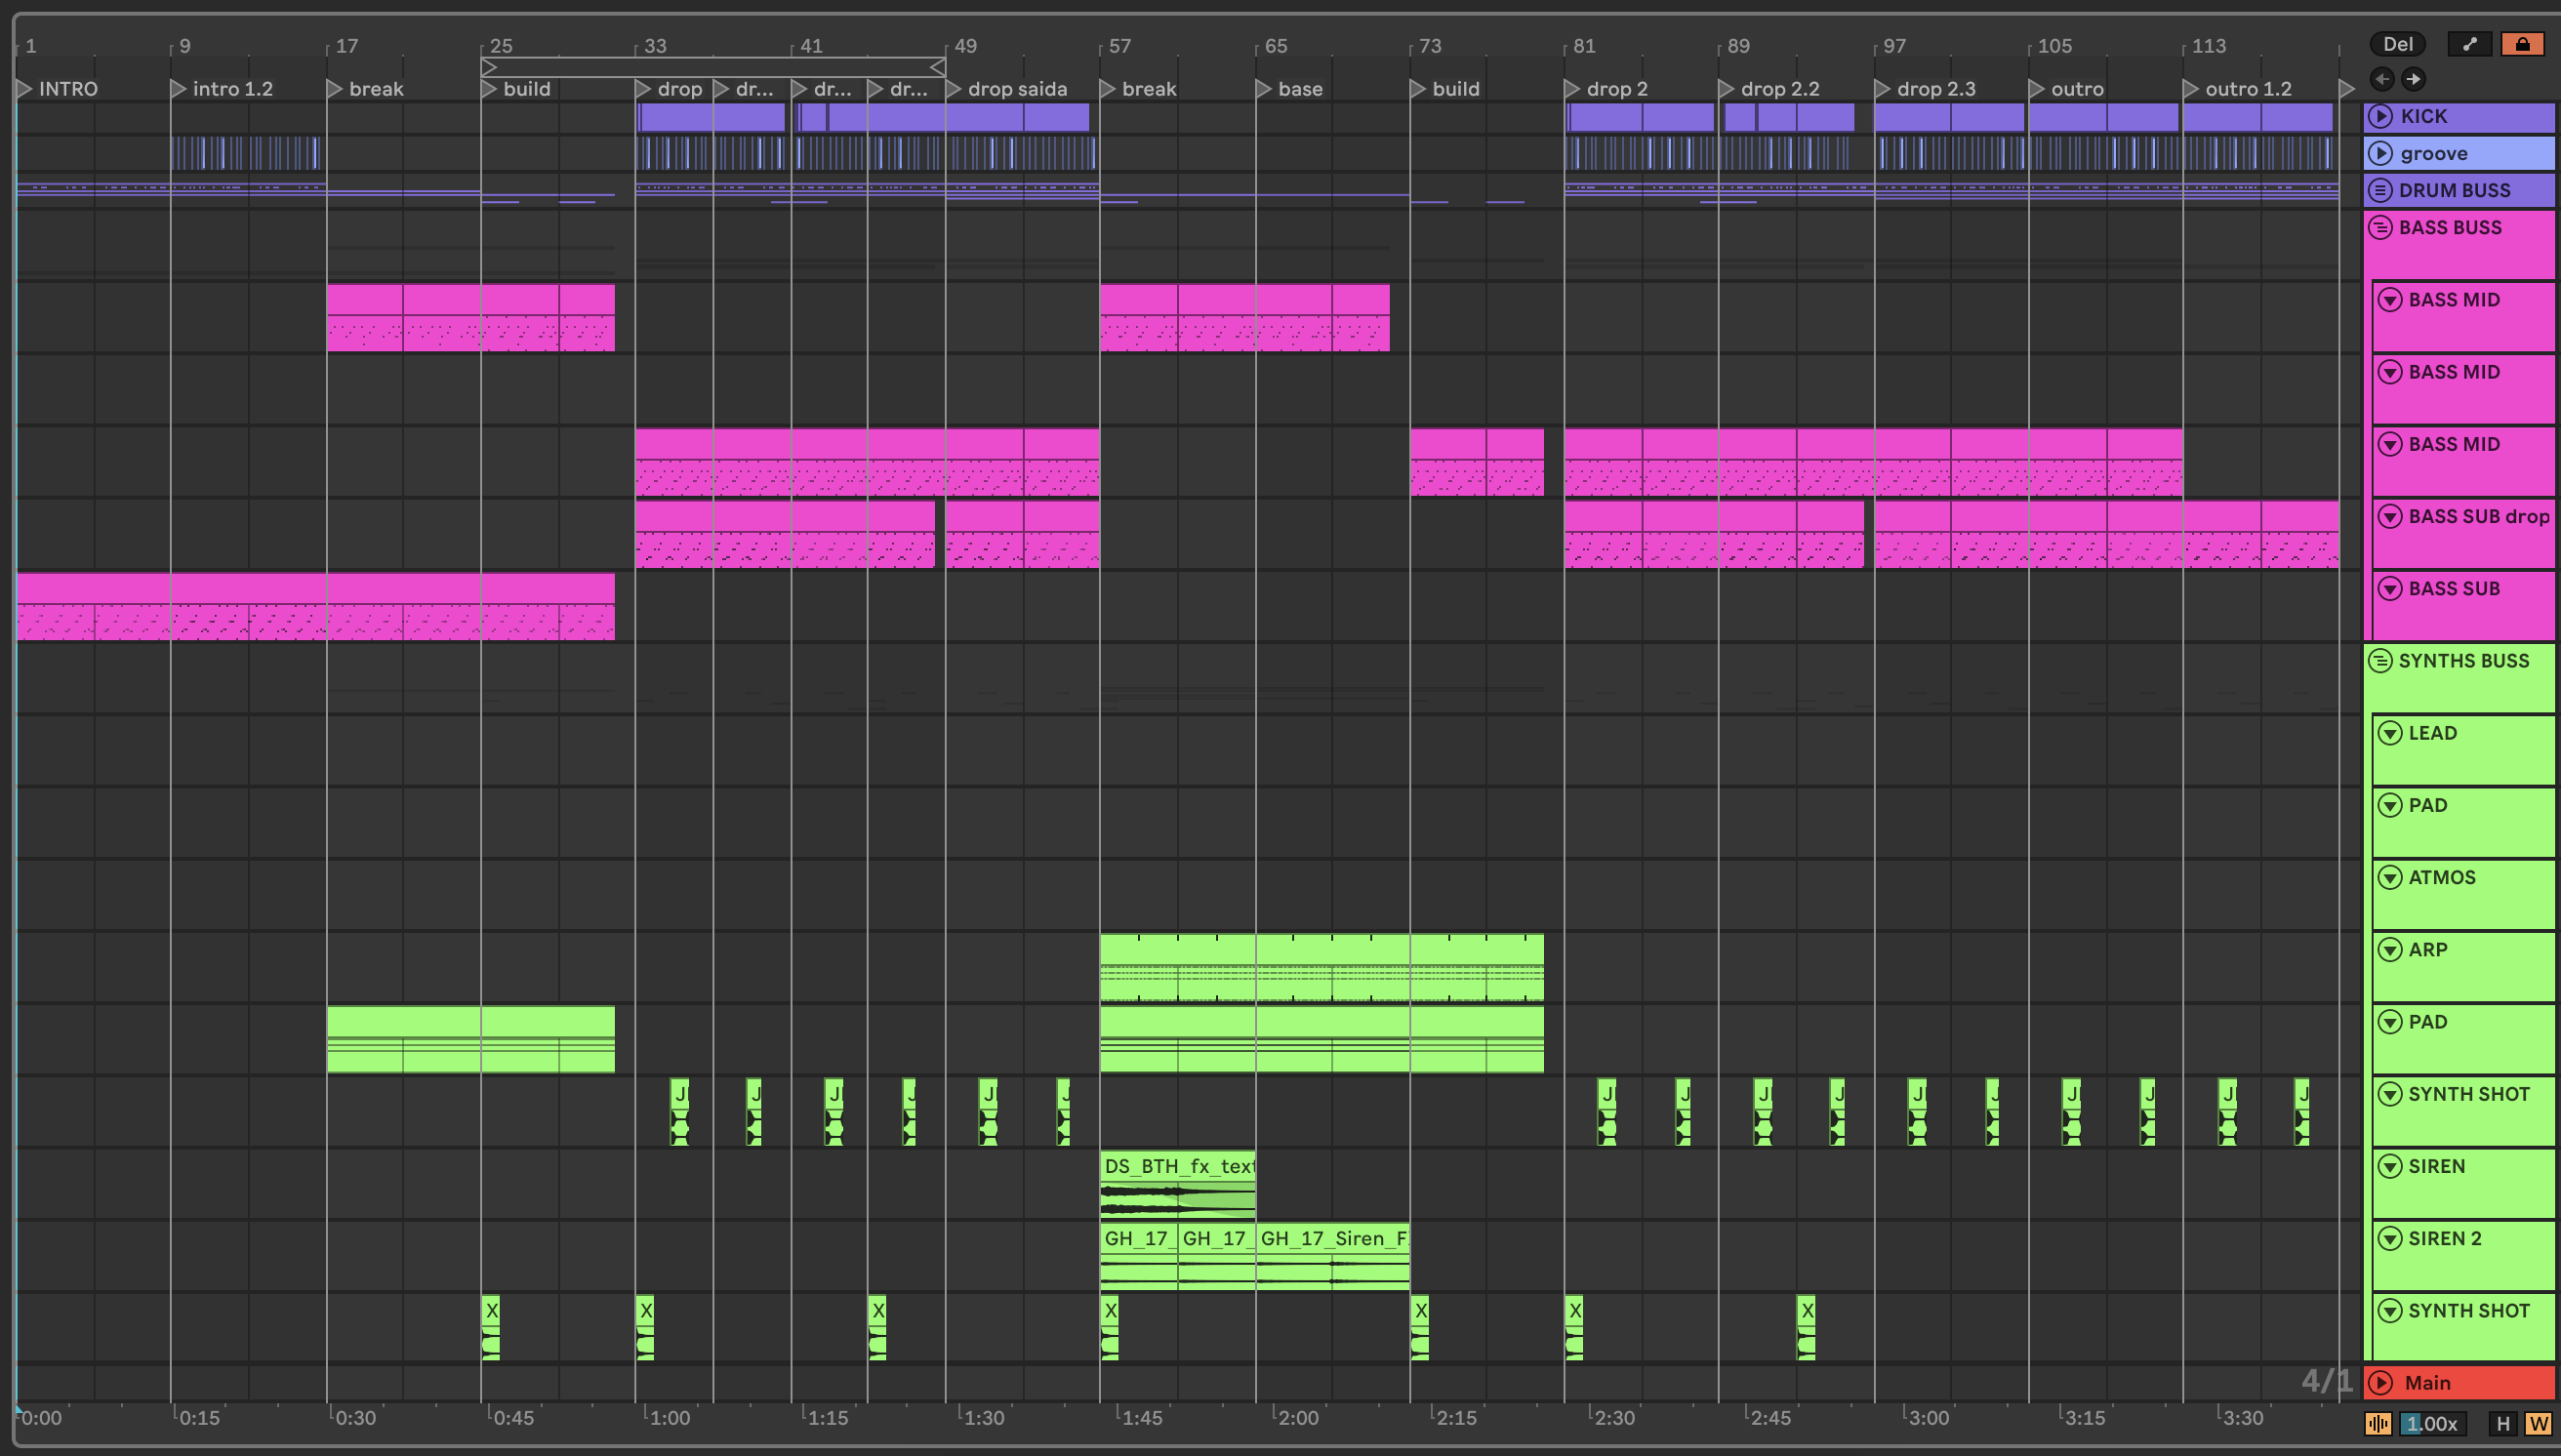Fold the SIREN 2 track arrow
The height and width of the screenshot is (1456, 2561).
(2390, 1239)
